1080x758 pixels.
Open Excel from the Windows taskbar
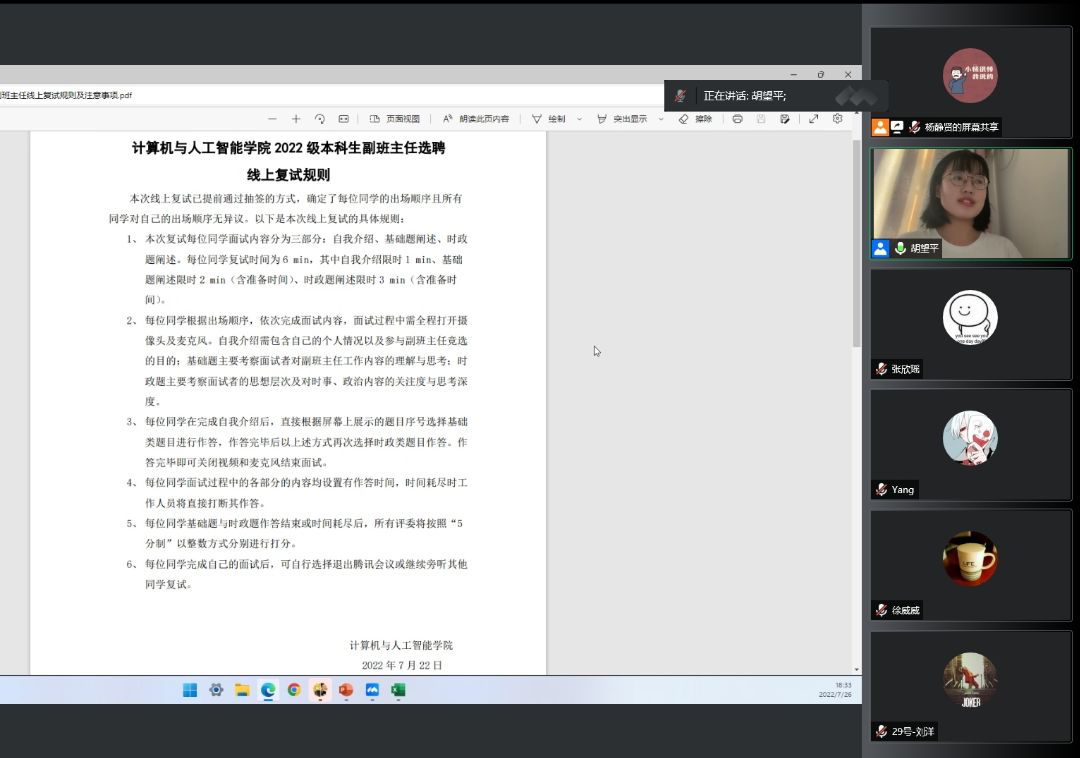(x=398, y=690)
